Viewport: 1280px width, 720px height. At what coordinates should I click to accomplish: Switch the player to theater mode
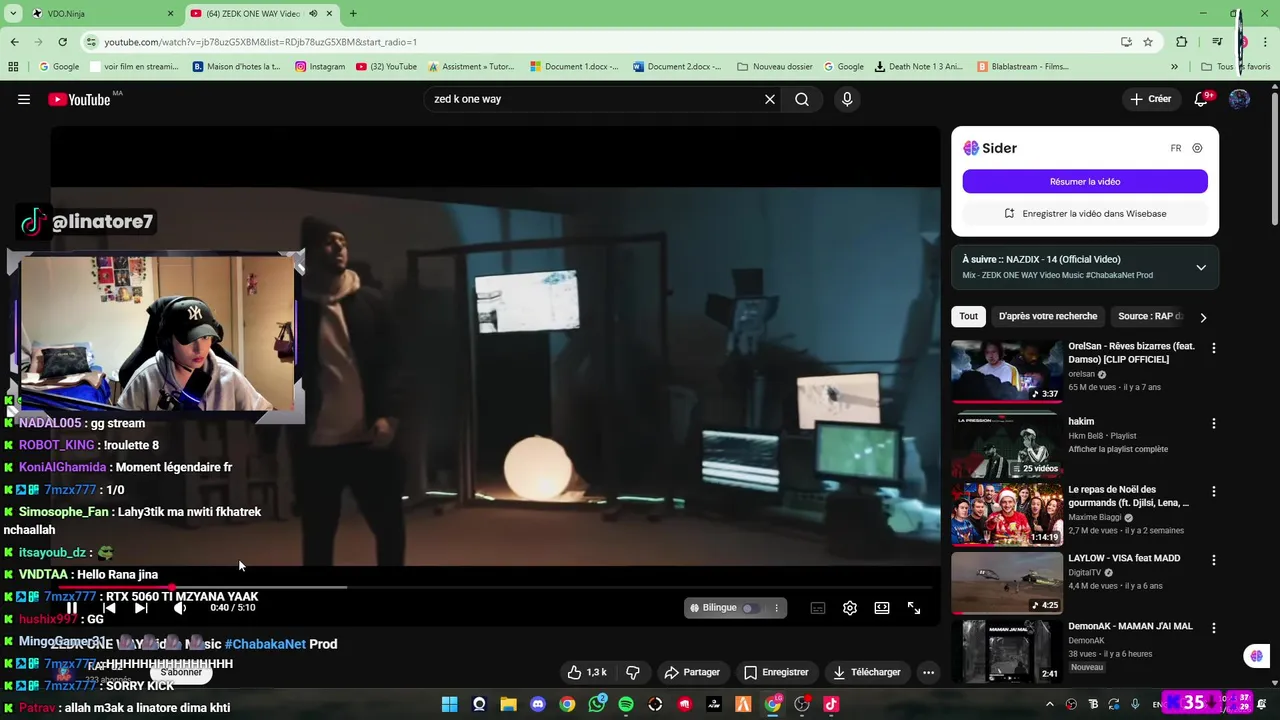point(882,608)
